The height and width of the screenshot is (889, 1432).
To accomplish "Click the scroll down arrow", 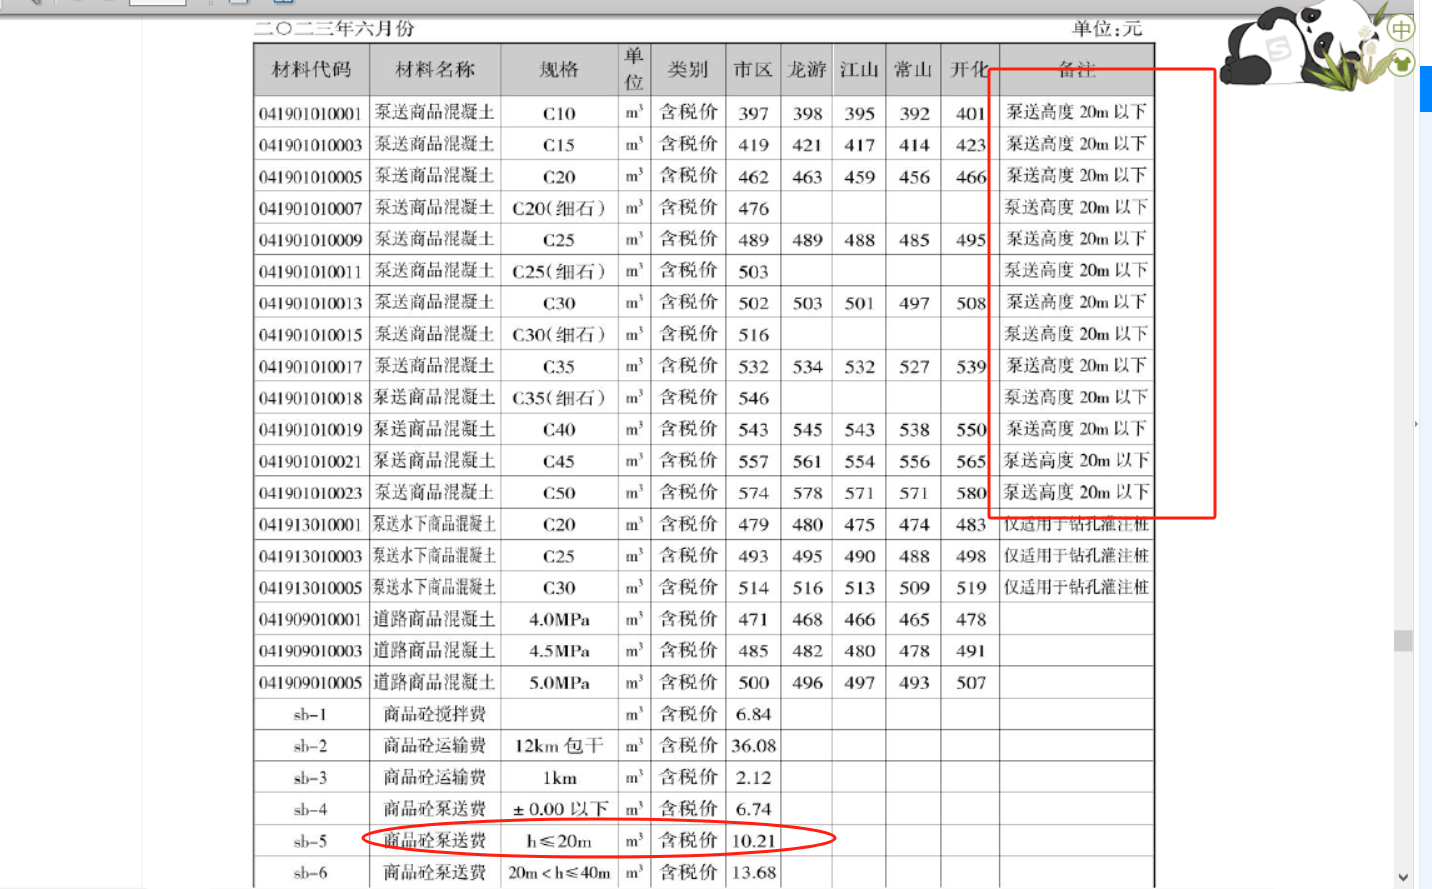I will [1403, 878].
